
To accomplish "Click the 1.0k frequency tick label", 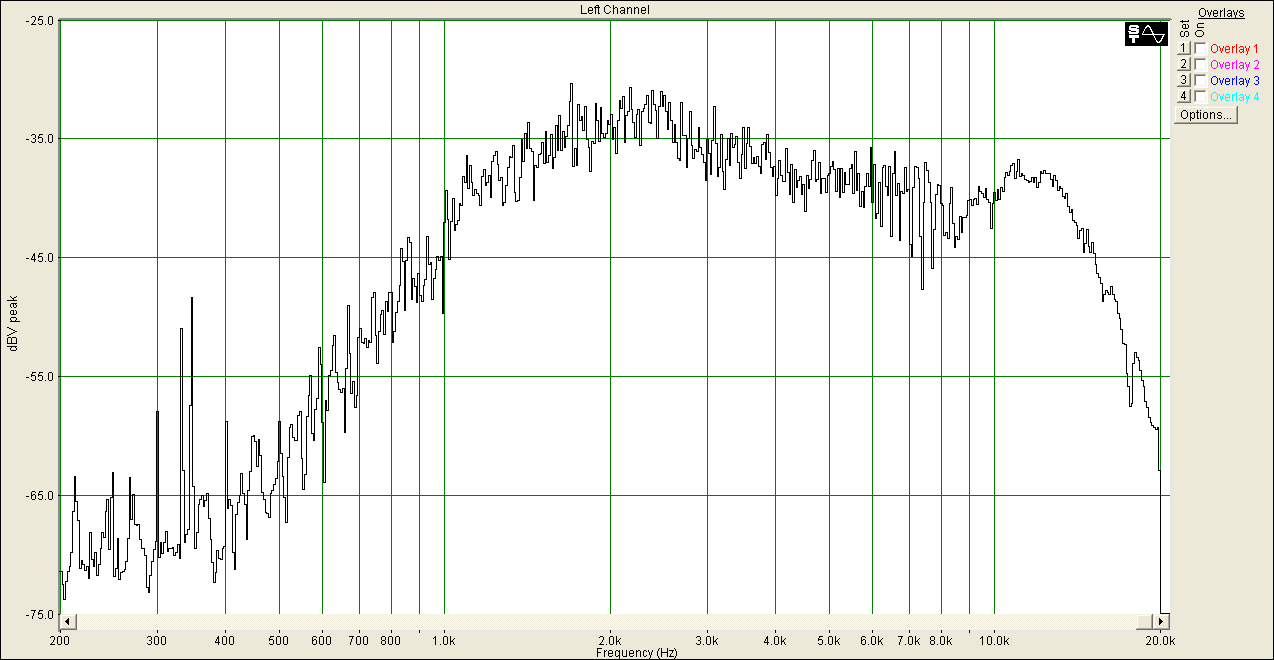I will (x=444, y=639).
